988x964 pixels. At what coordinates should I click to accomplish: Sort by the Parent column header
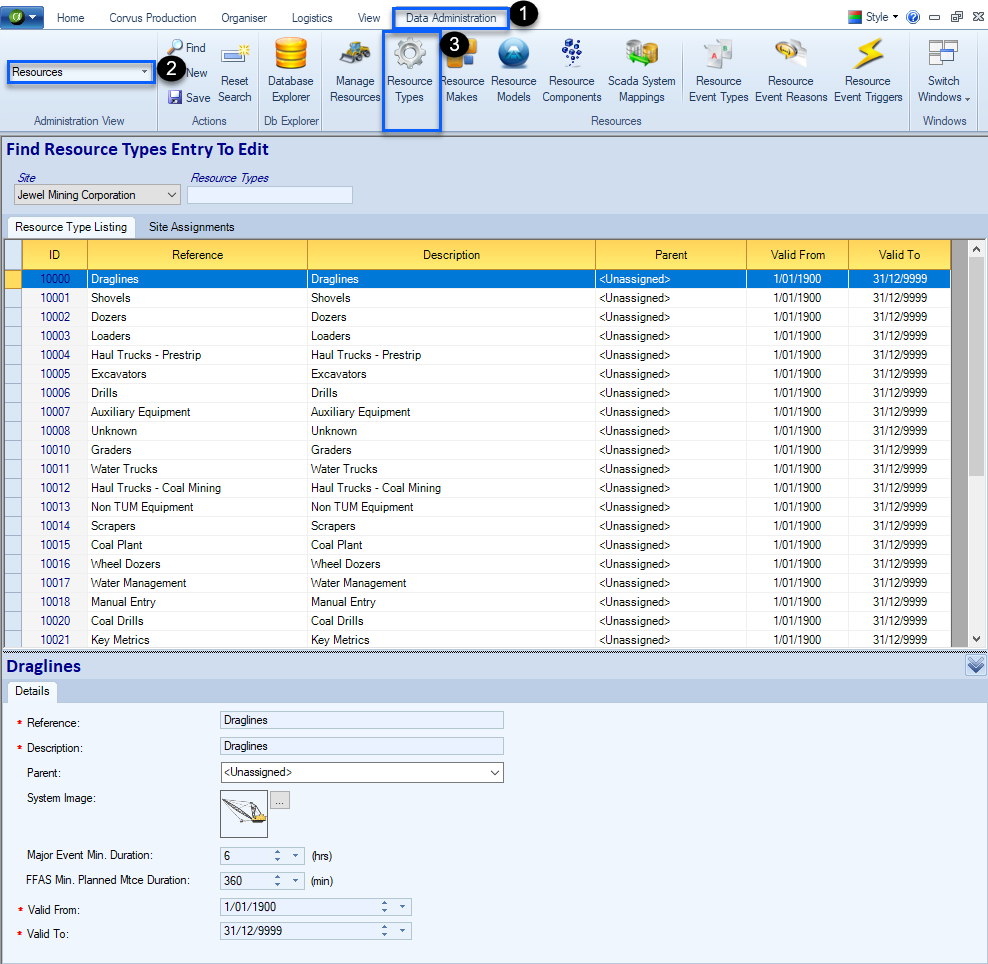tap(671, 255)
